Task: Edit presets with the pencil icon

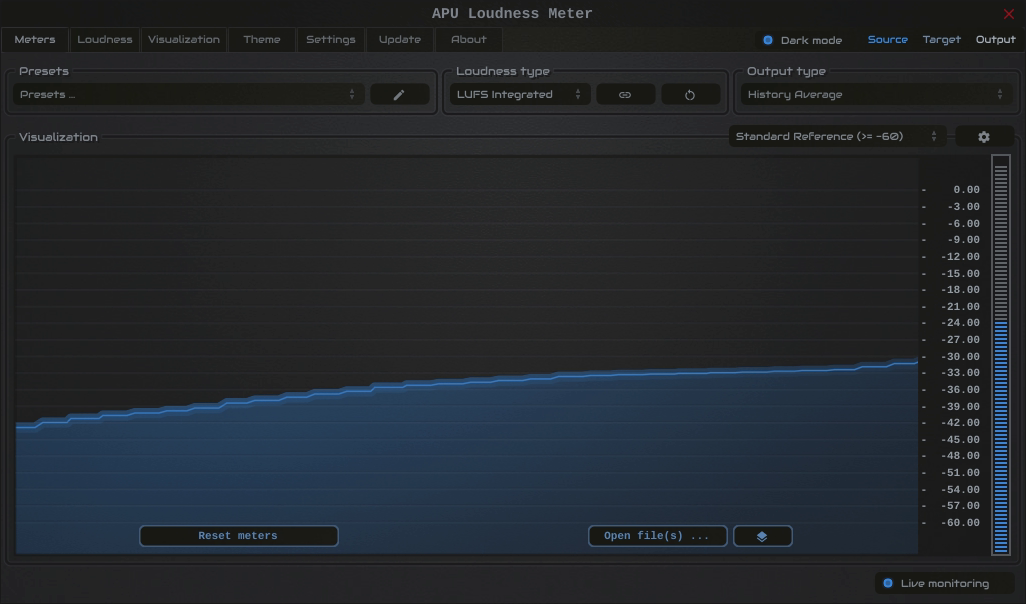Action: (x=399, y=95)
